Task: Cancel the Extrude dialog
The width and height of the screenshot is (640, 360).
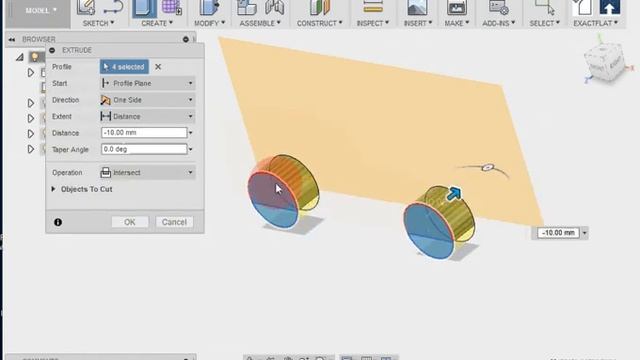Action: [174, 222]
